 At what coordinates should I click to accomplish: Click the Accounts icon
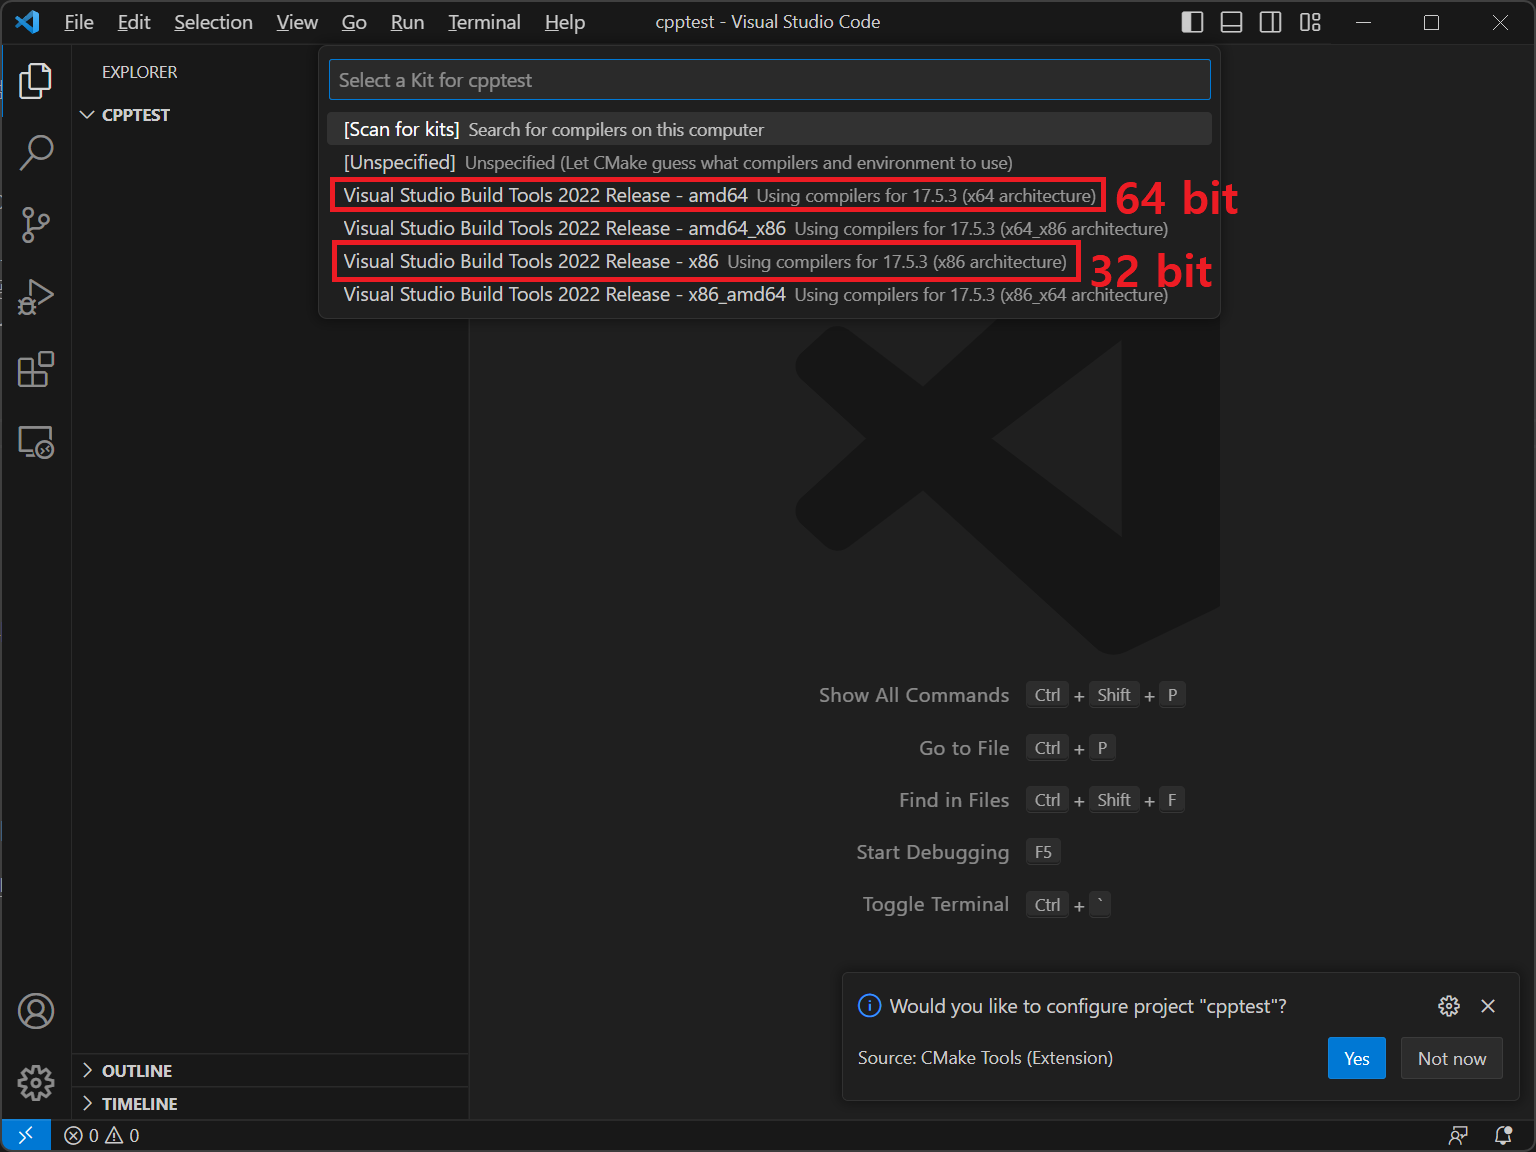(36, 1011)
